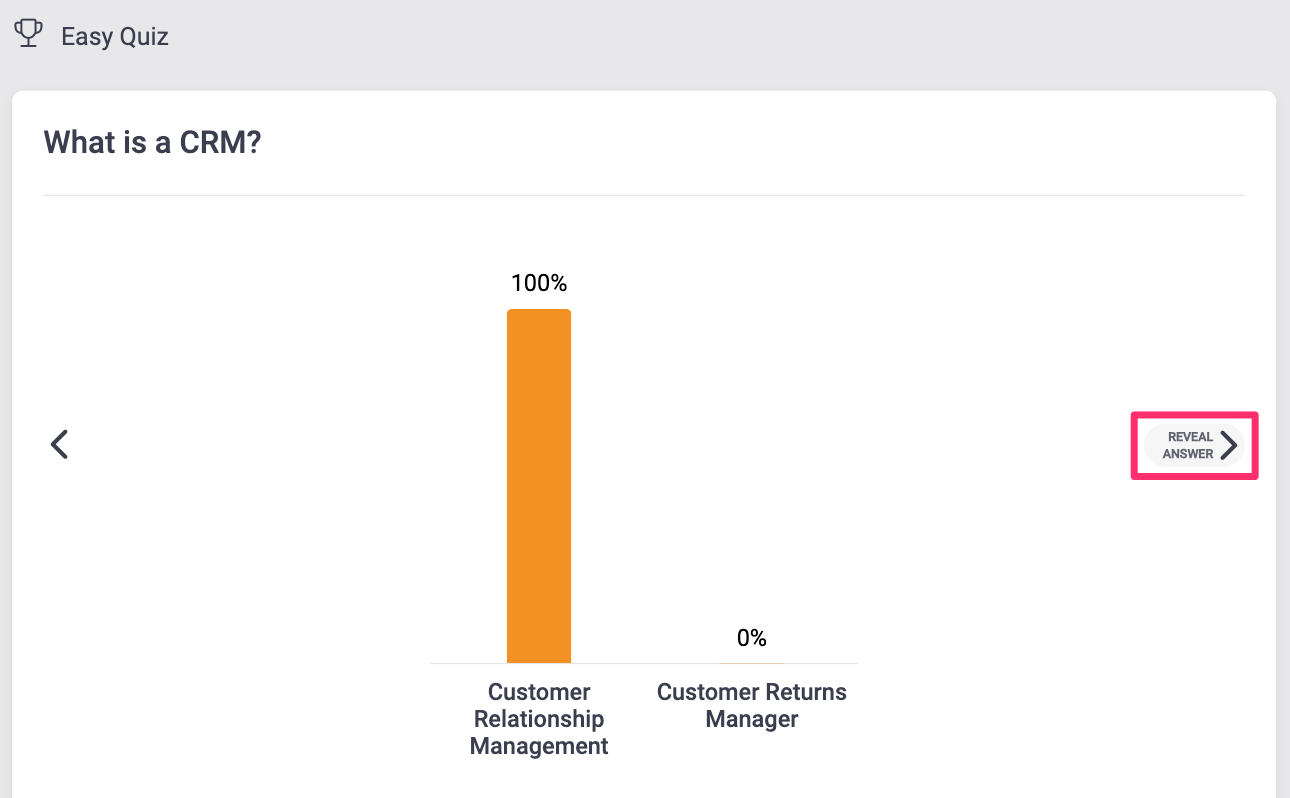Click the Customer Returns Manager answer label

pos(751,705)
